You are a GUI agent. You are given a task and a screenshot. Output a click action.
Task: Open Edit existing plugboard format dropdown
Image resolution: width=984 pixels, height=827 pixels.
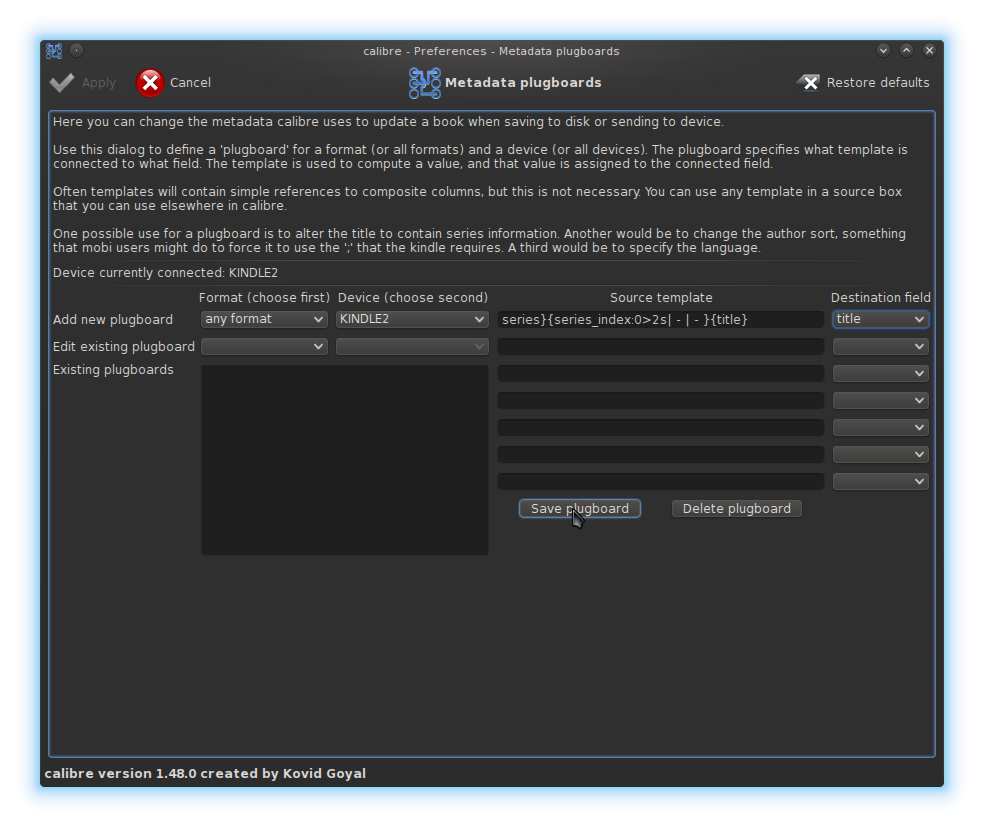[x=264, y=346]
